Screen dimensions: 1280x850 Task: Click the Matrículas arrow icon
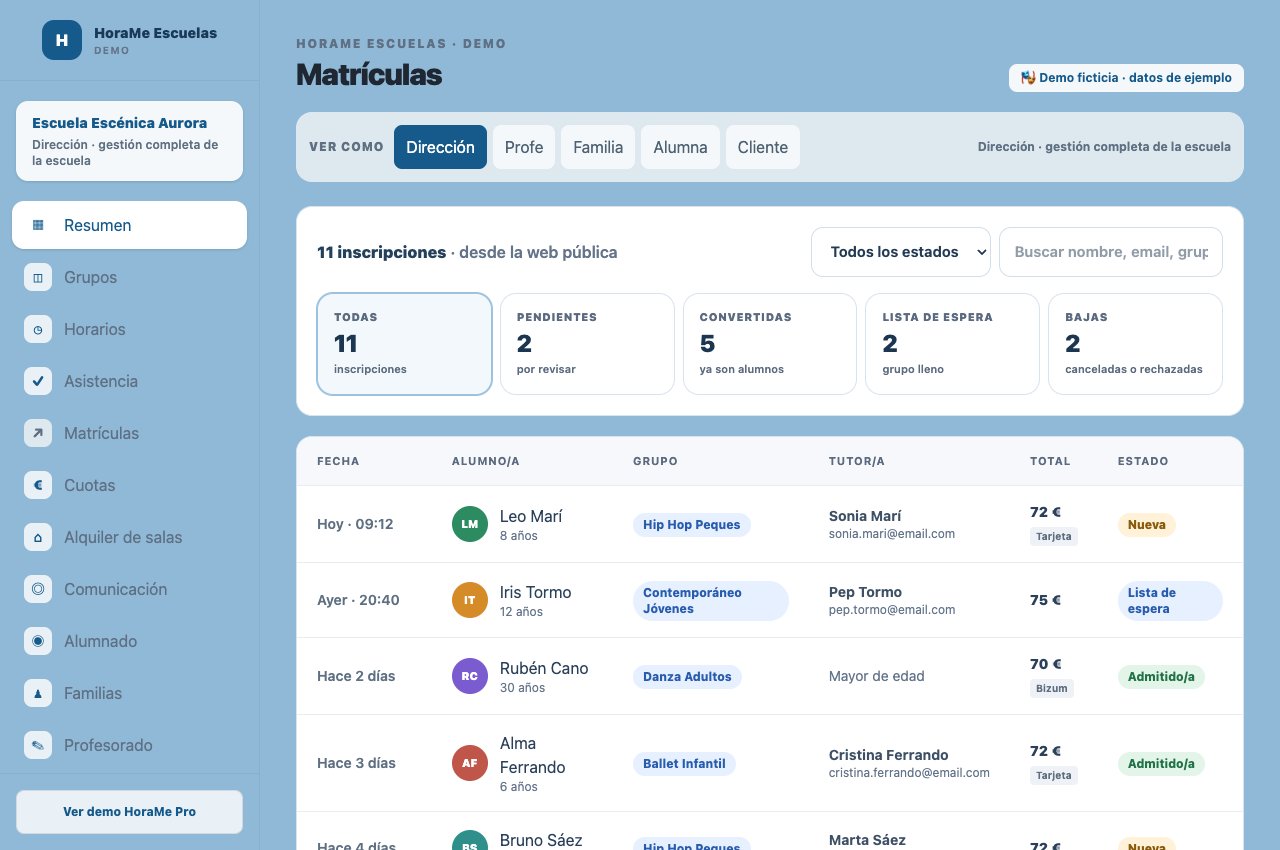38,433
